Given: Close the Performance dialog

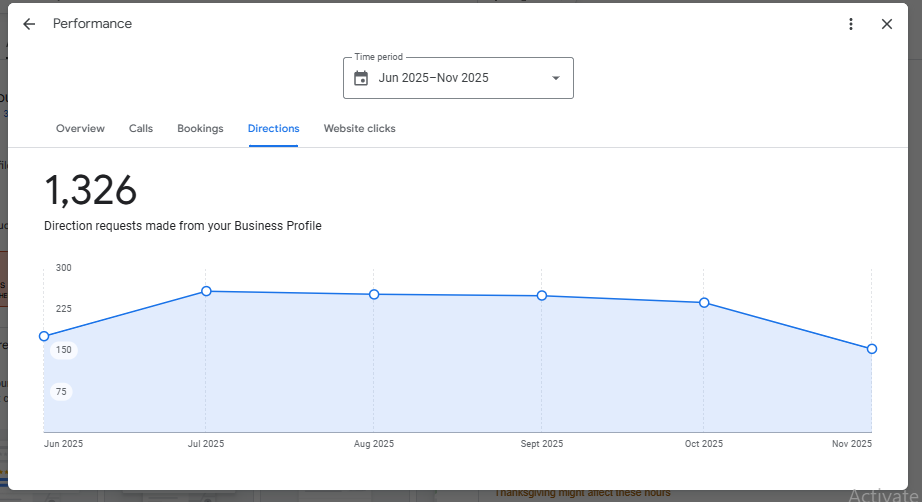Looking at the screenshot, I should (x=887, y=24).
